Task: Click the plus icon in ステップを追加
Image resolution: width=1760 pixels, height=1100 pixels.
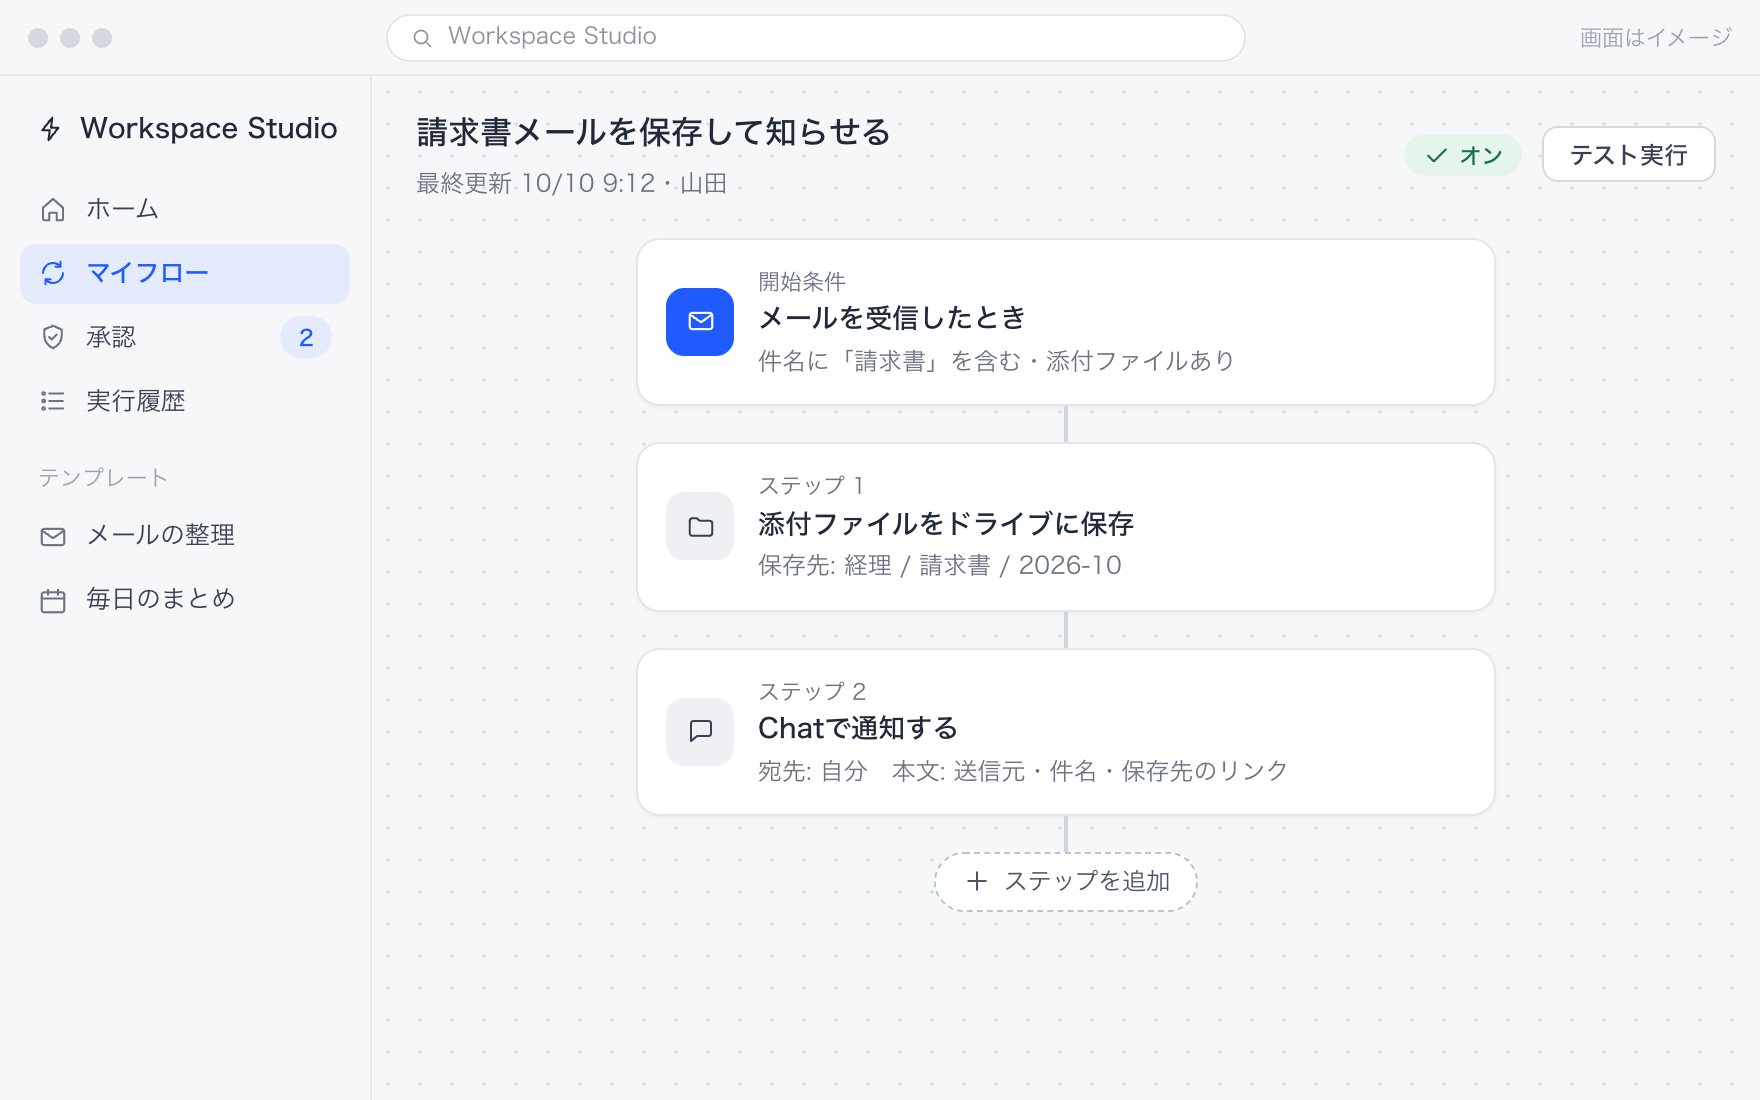Action: click(x=977, y=881)
